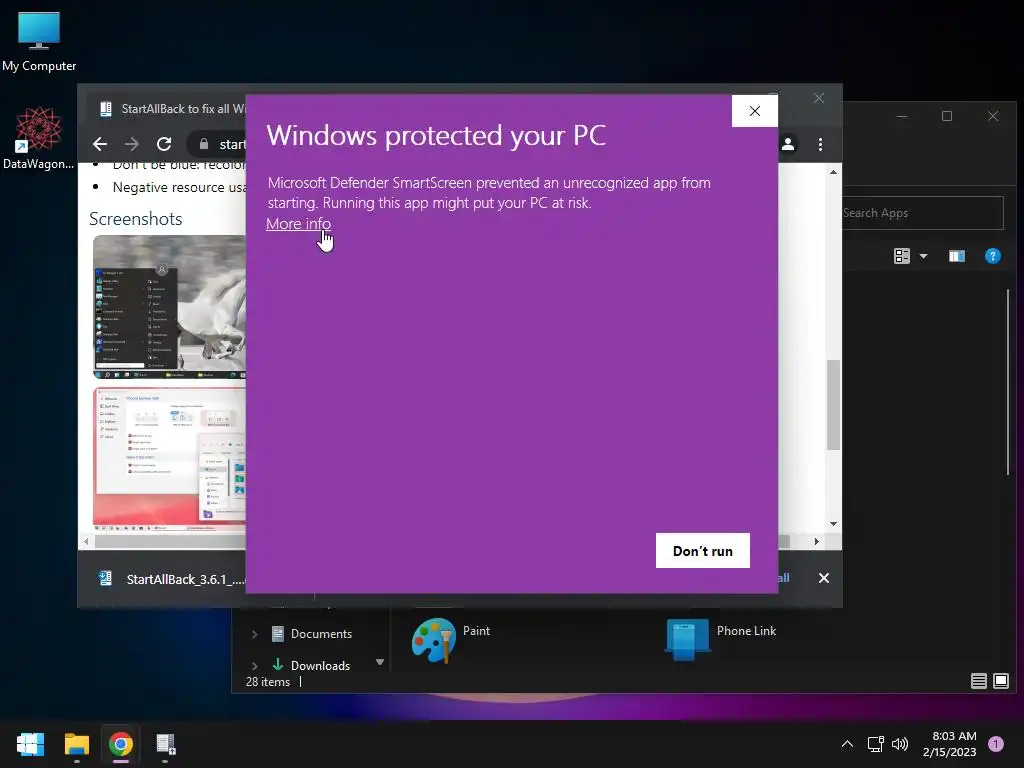Click the scroll up arrow in Chrome page
Image resolution: width=1024 pixels, height=768 pixels.
coord(833,172)
